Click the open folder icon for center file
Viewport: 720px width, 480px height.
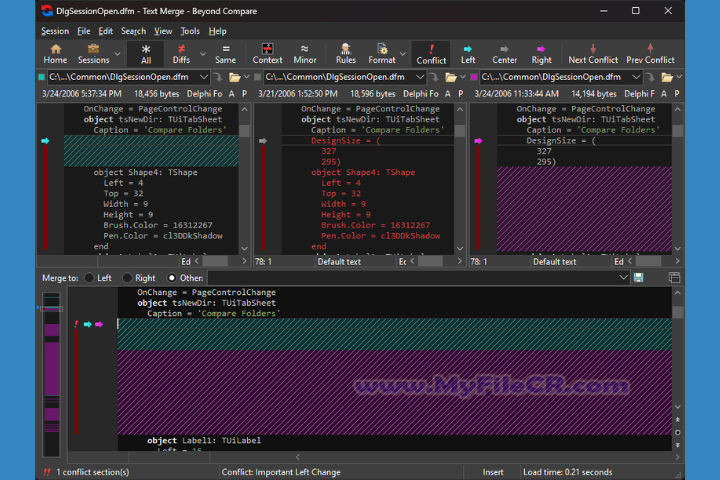(x=451, y=77)
